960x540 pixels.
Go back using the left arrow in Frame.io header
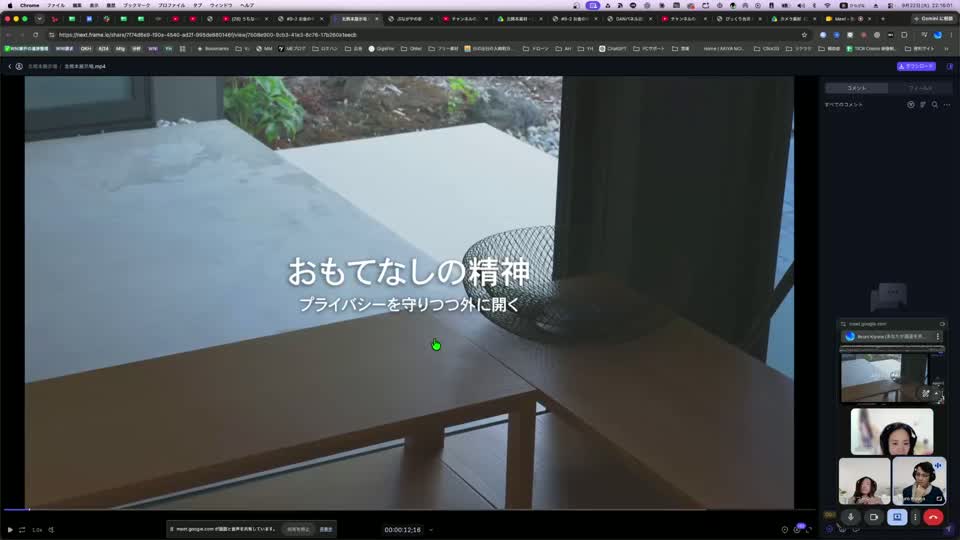tap(10, 66)
